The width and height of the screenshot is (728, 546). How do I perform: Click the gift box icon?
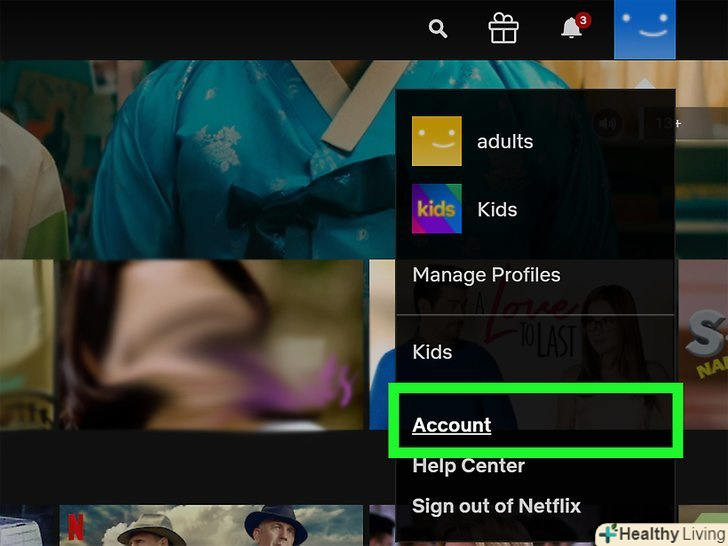503,28
